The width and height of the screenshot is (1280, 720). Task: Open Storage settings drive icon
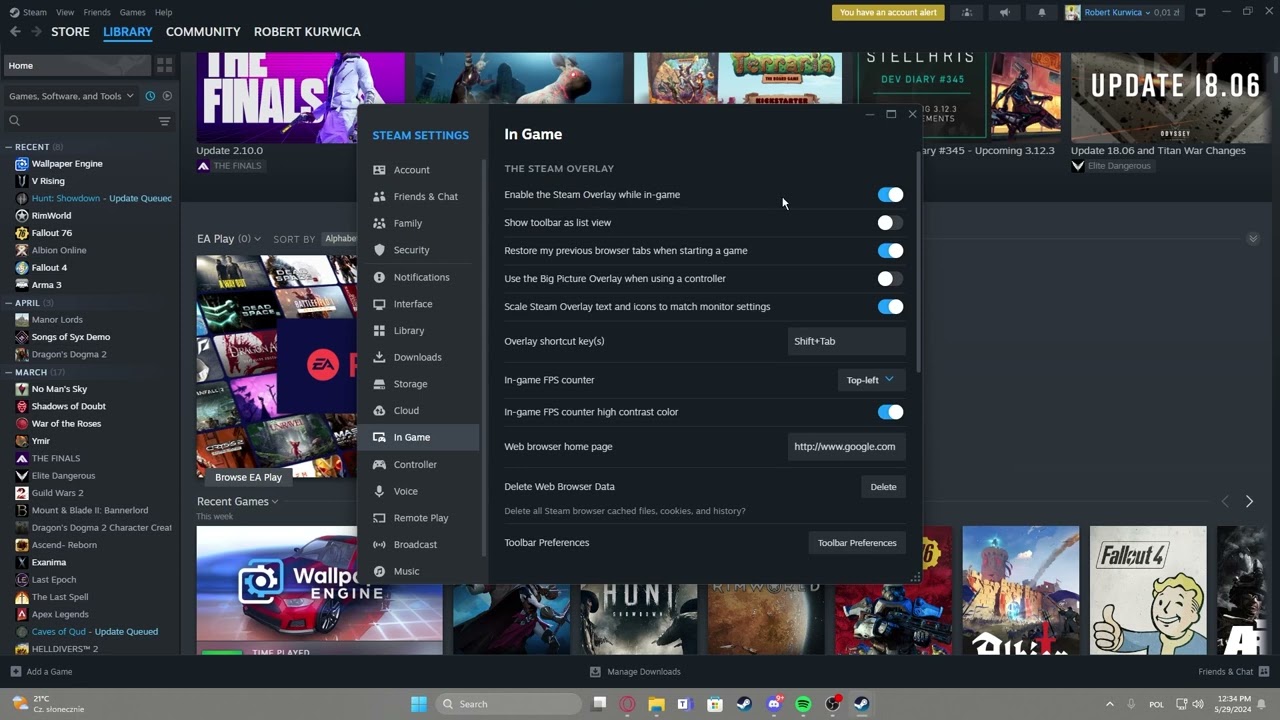click(x=379, y=384)
